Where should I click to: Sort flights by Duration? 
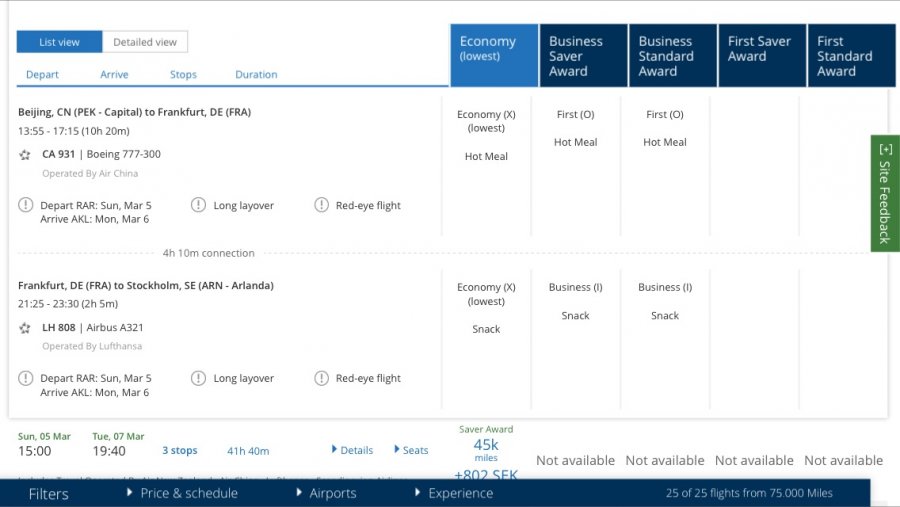[x=256, y=75]
